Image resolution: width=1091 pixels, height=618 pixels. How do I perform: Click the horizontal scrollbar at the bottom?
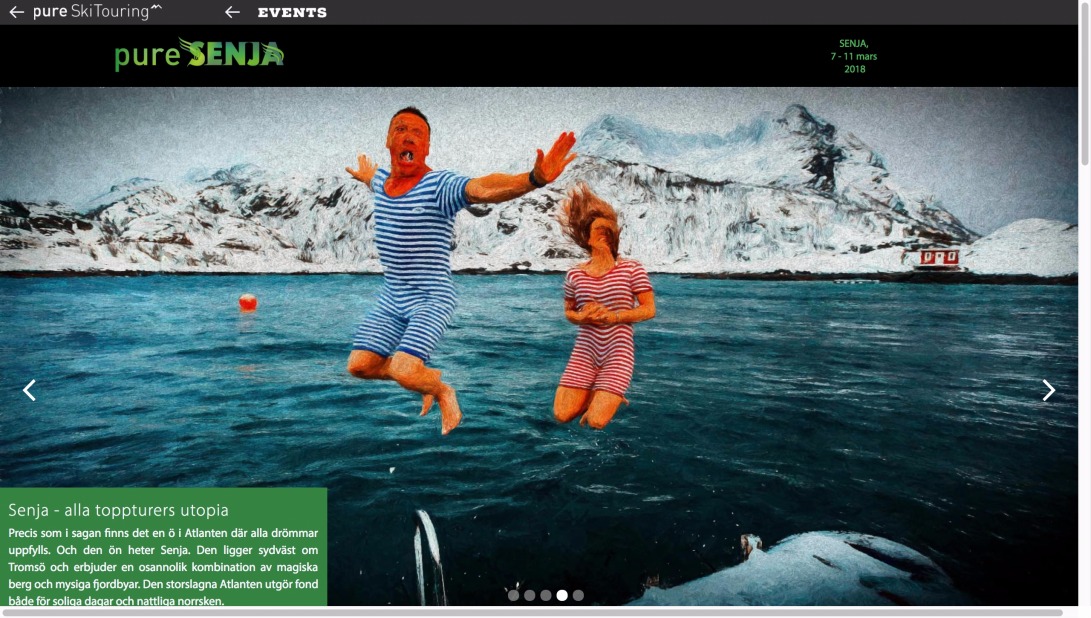(530, 612)
